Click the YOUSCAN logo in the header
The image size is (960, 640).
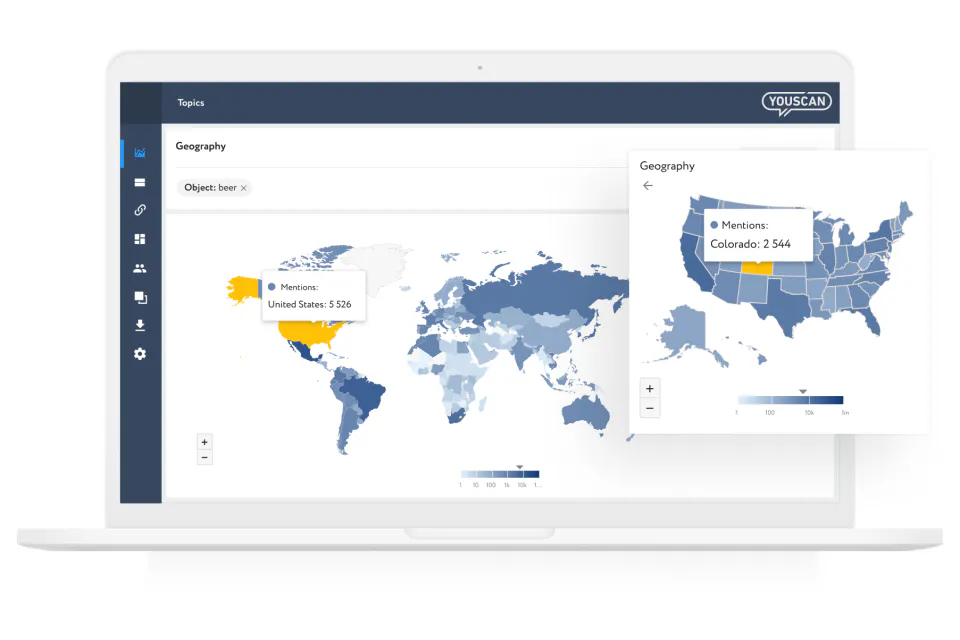[x=796, y=102]
